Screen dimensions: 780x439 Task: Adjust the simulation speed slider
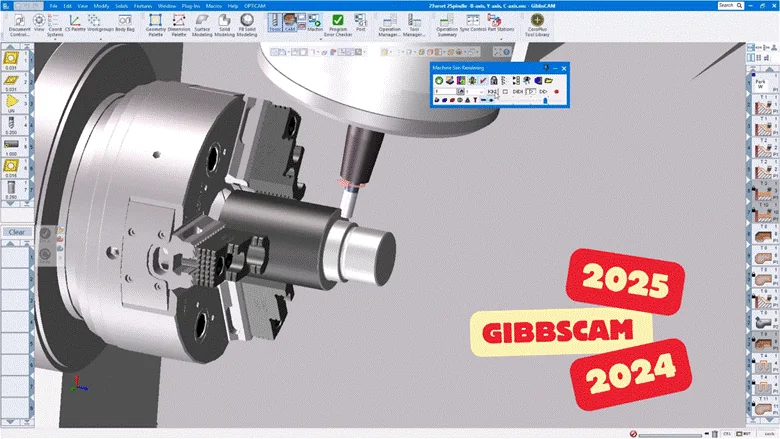coord(545,100)
